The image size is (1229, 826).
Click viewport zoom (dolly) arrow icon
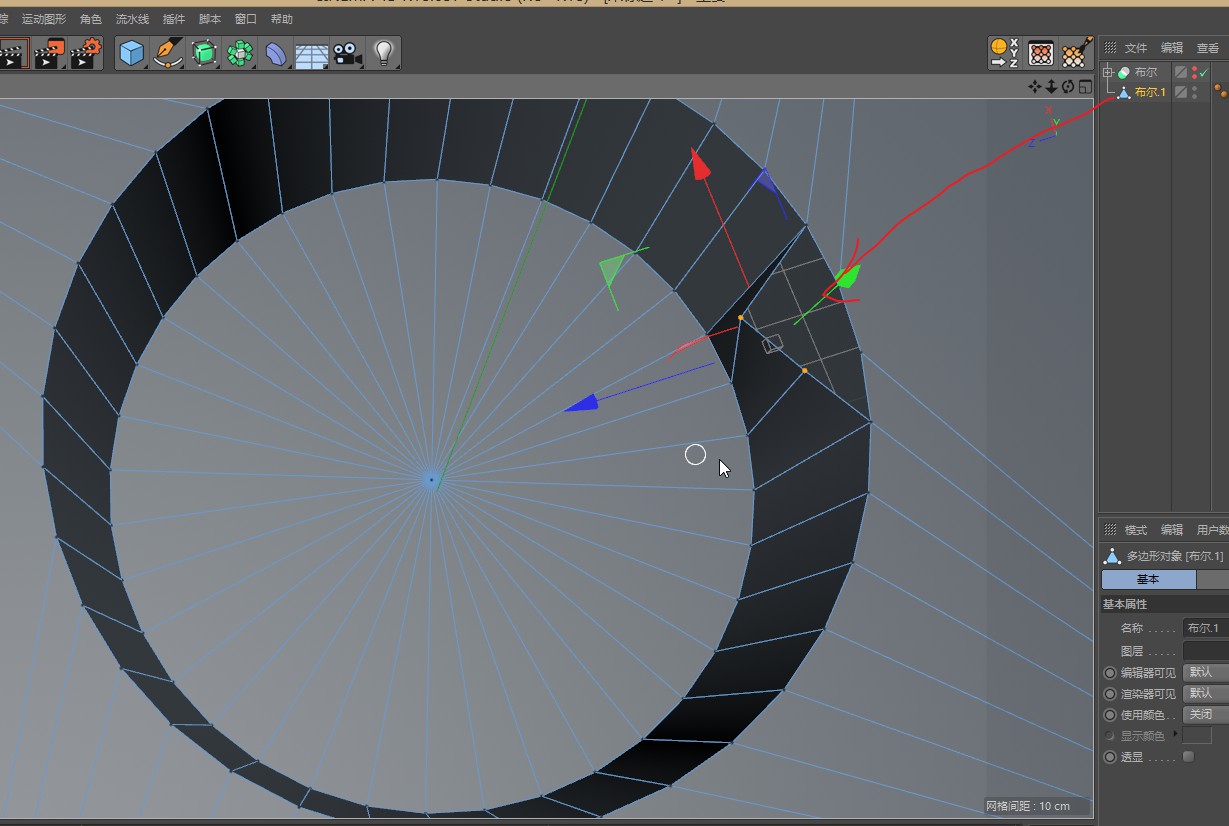[x=1051, y=86]
